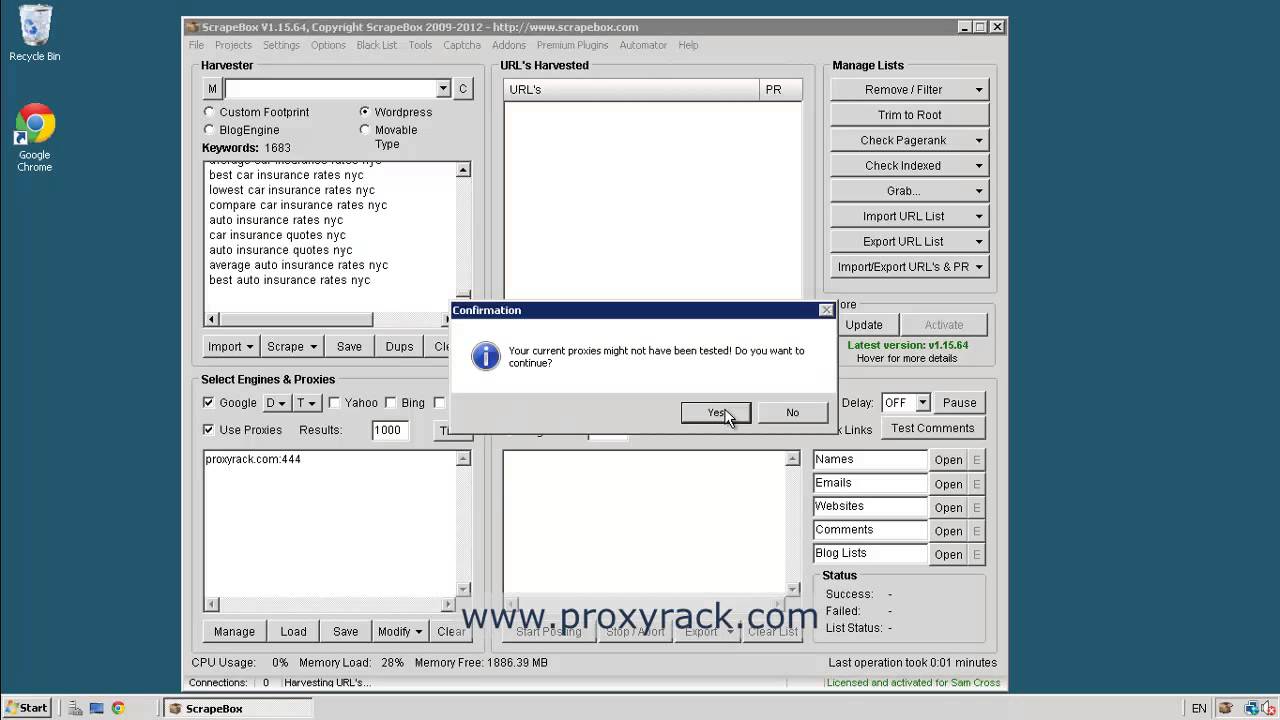1280x720 pixels.
Task: Click the M button in Harvester
Action: point(212,89)
